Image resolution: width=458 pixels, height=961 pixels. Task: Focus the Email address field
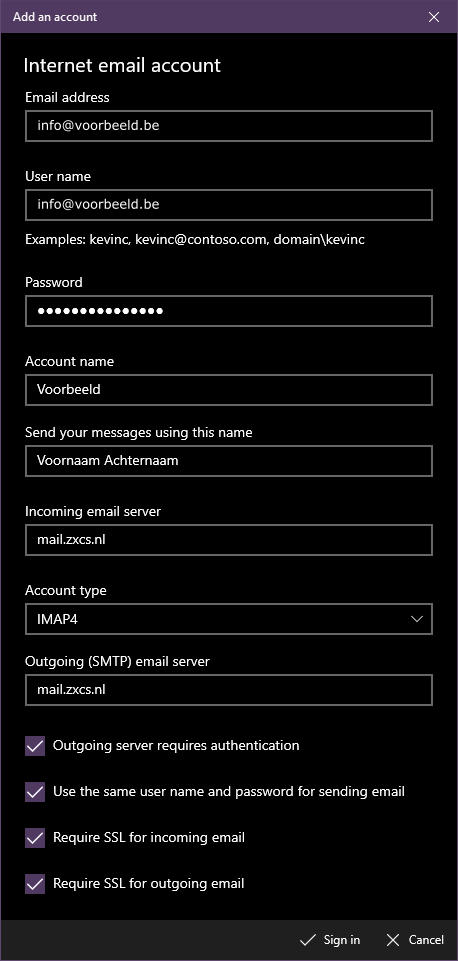229,126
